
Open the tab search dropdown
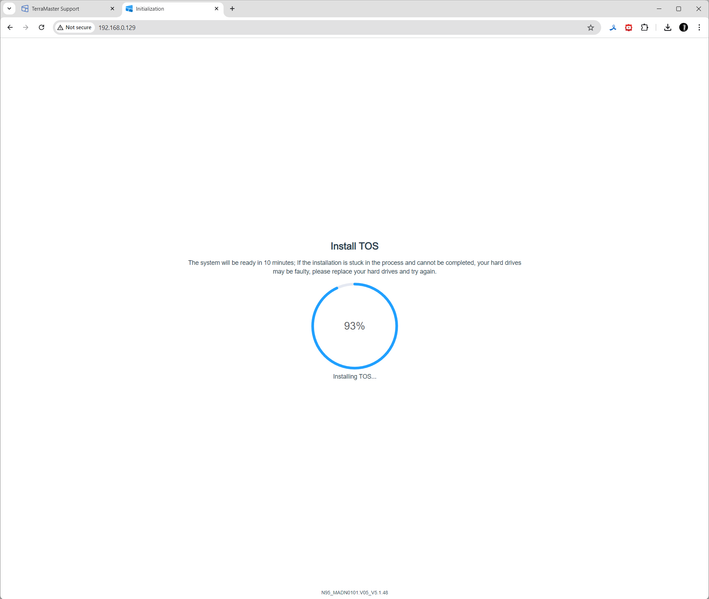click(x=9, y=9)
